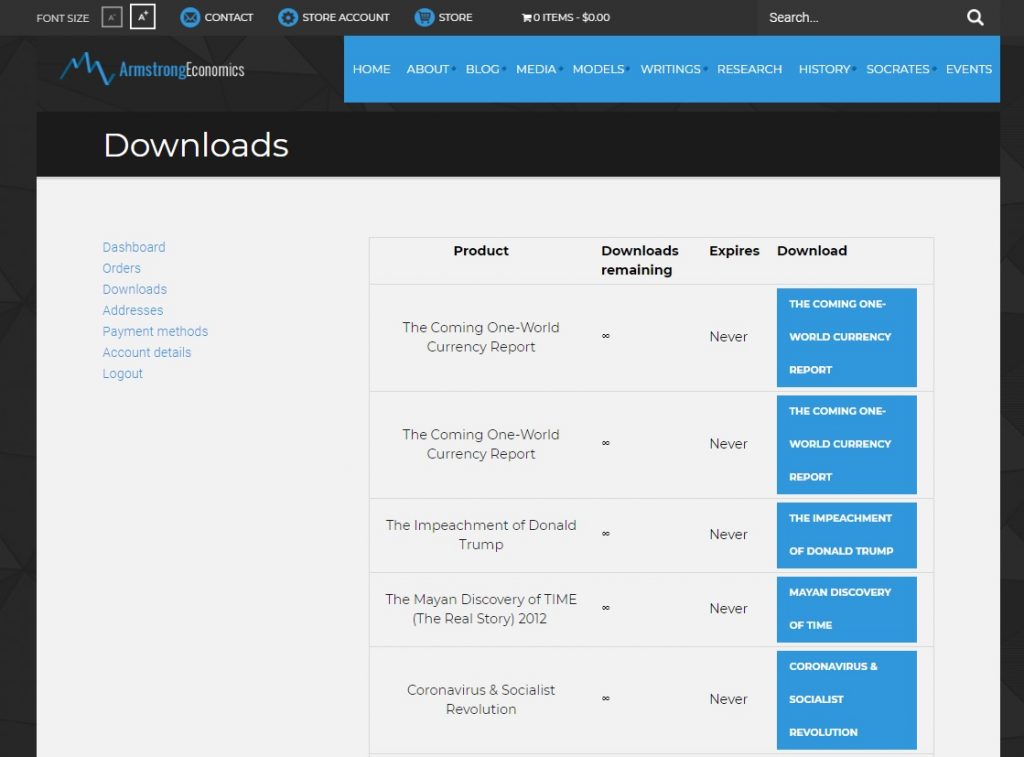Open the cart showing 0 items
Screen dimensions: 1024x757
566,18
